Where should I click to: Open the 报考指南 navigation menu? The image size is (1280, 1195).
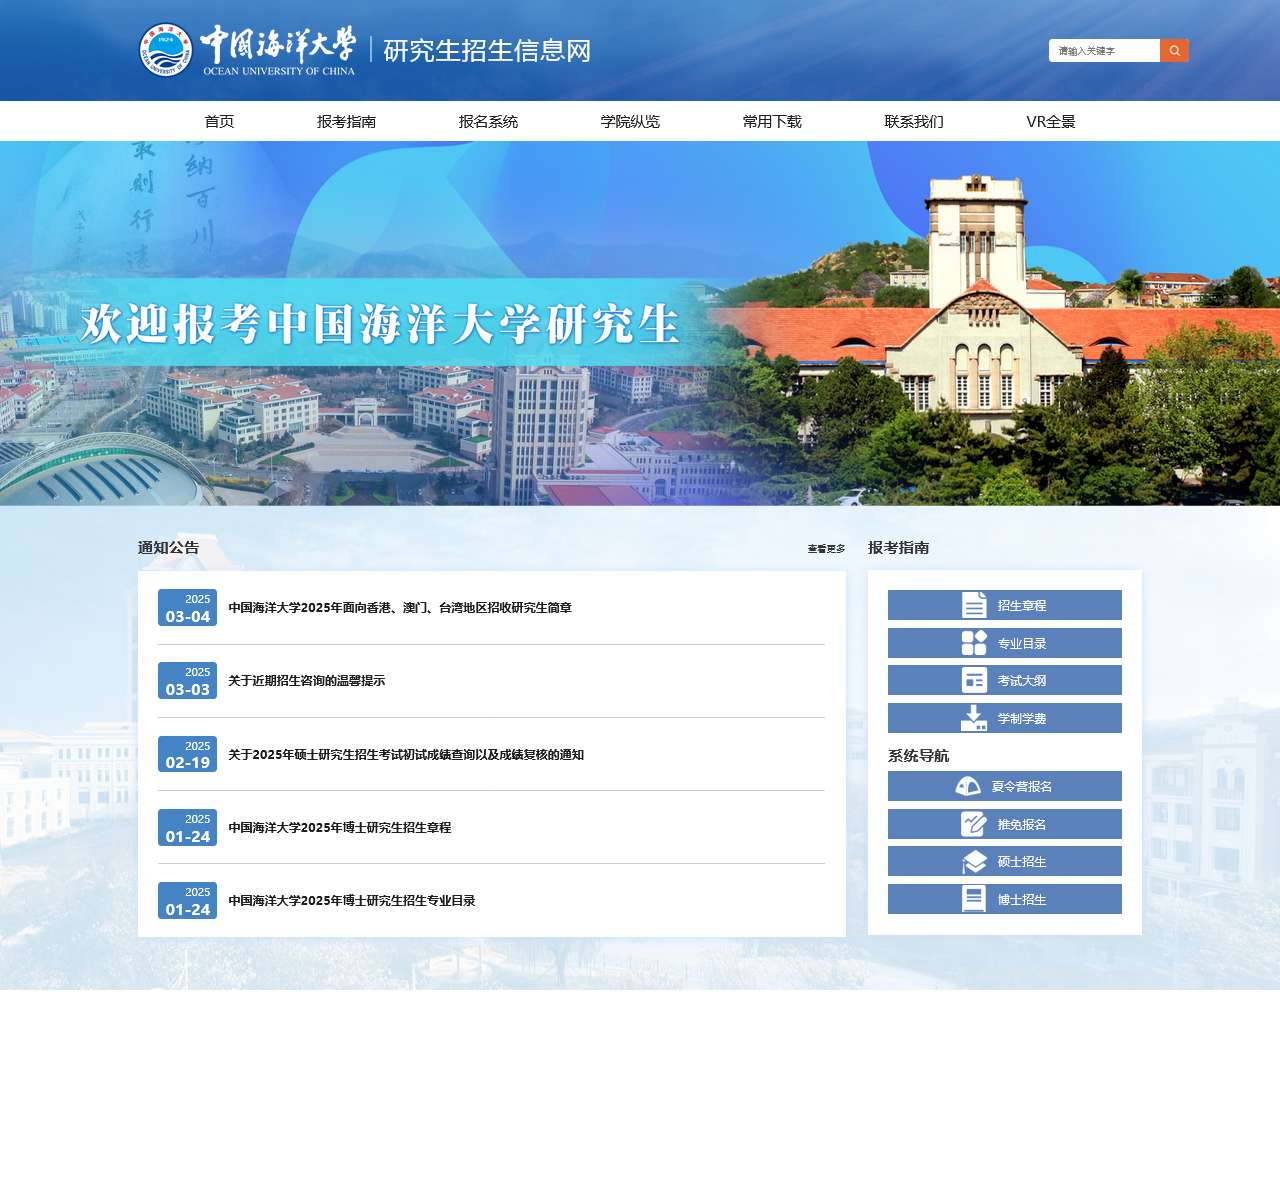[346, 121]
